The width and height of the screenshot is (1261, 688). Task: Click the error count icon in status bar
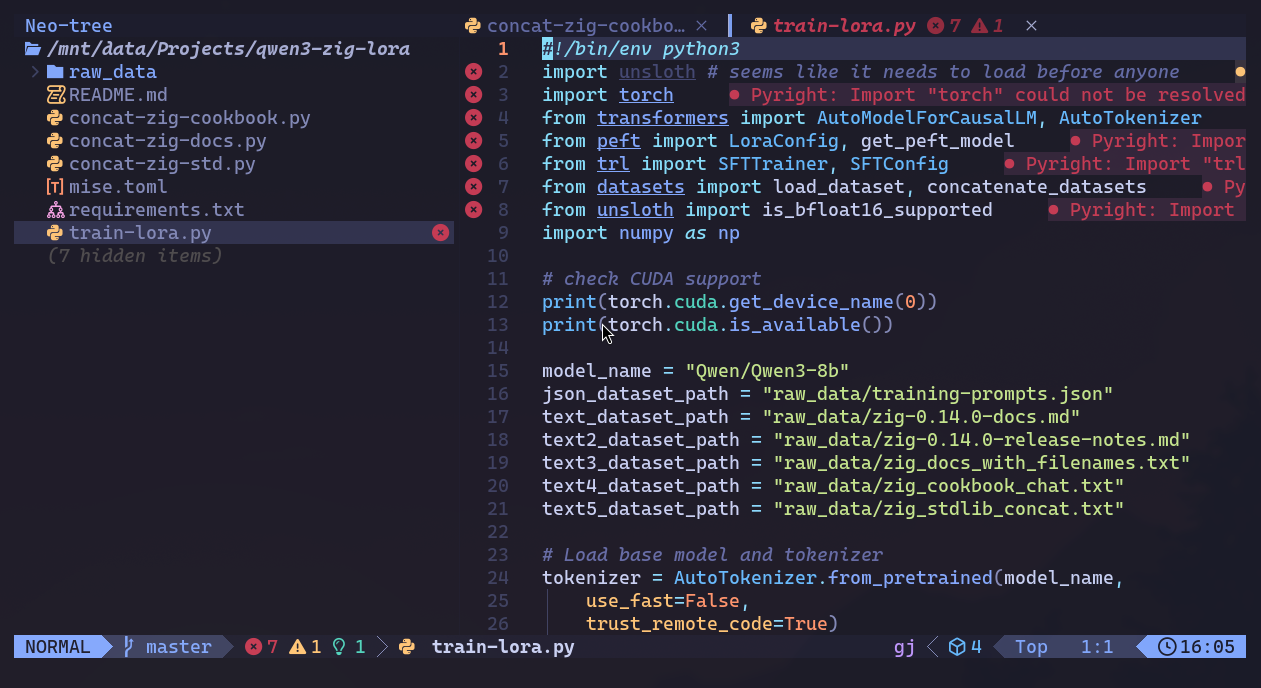click(254, 647)
